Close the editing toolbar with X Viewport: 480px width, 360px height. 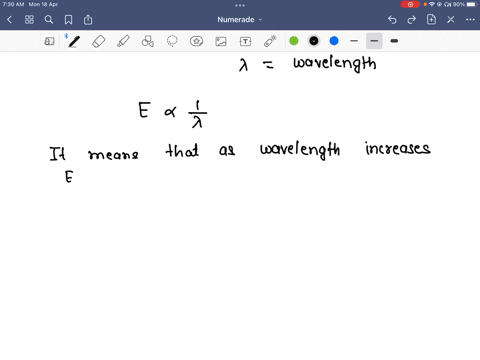(x=451, y=20)
